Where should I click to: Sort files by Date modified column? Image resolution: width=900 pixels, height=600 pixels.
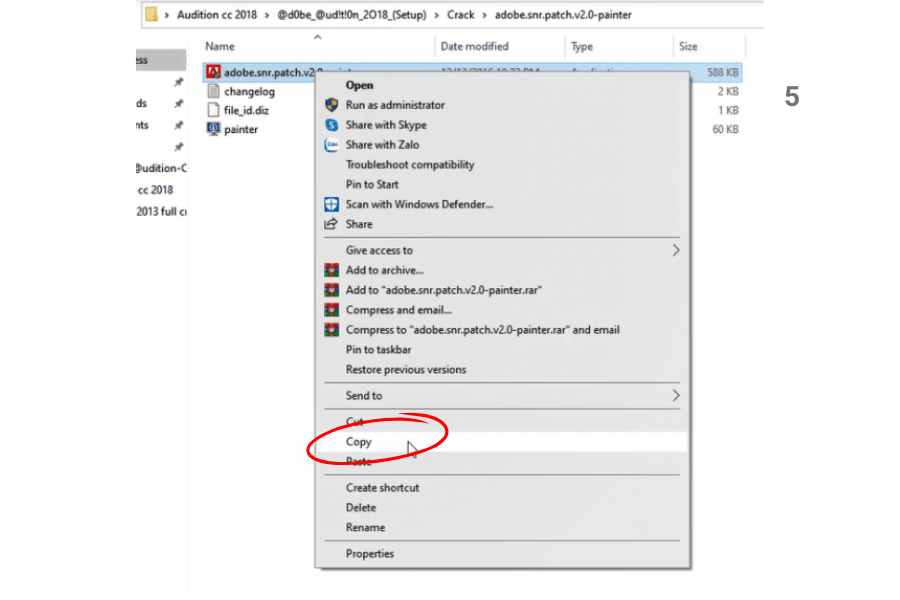[474, 46]
